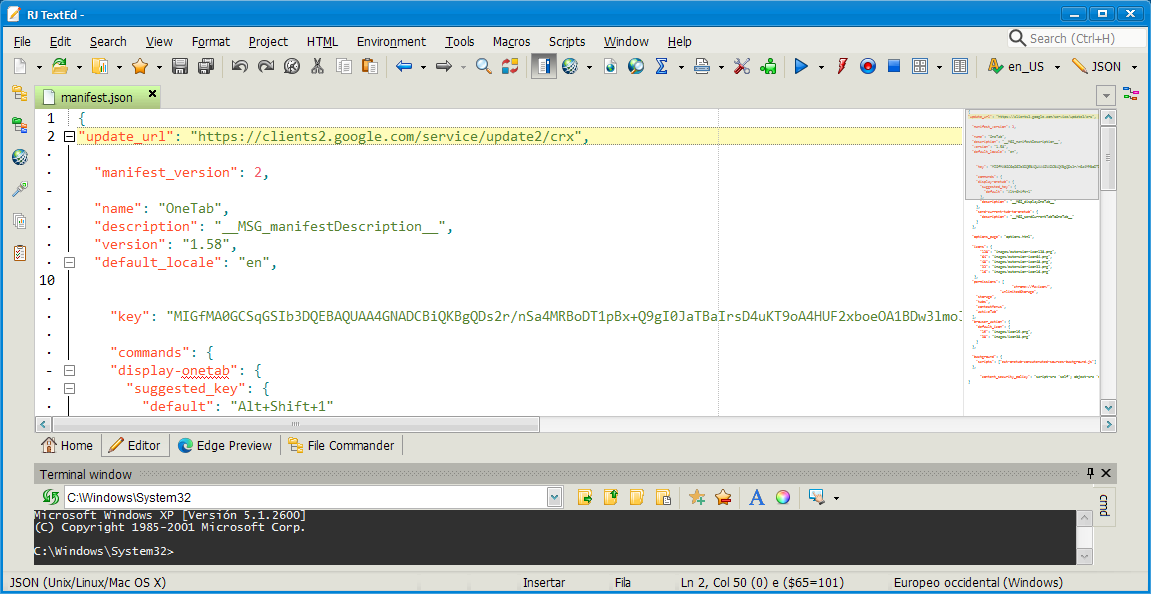
Task: Close the manifest.json tab
Action: [152, 93]
